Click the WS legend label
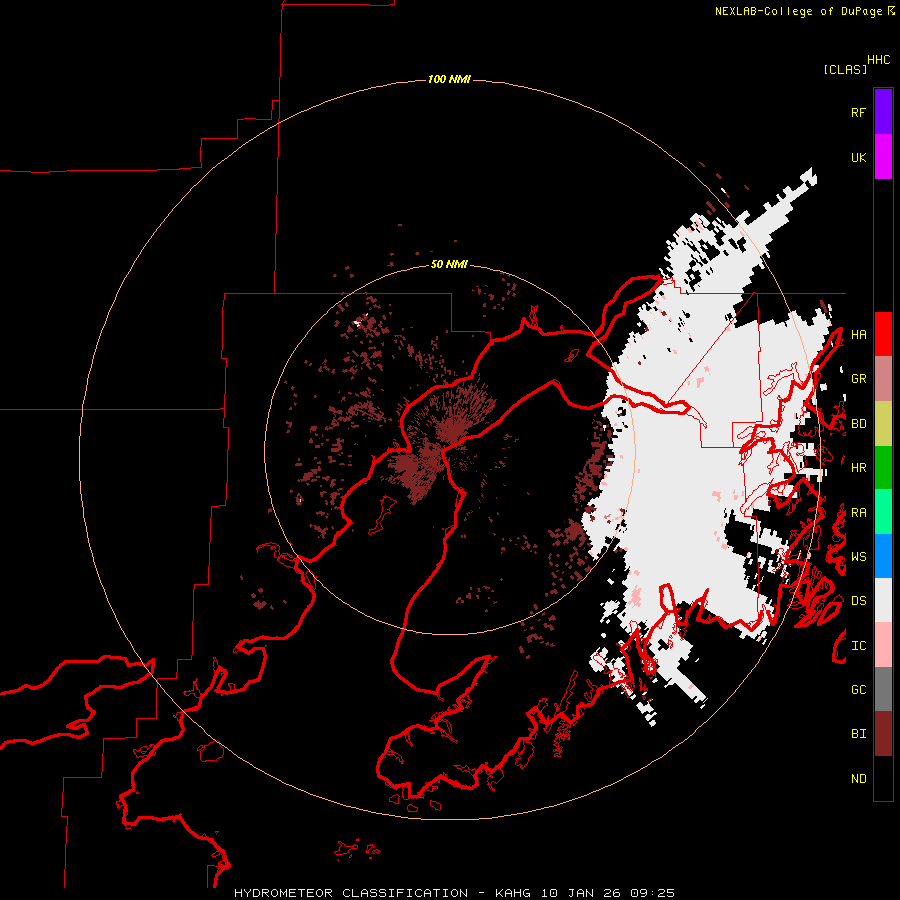The image size is (900, 900). click(x=858, y=557)
